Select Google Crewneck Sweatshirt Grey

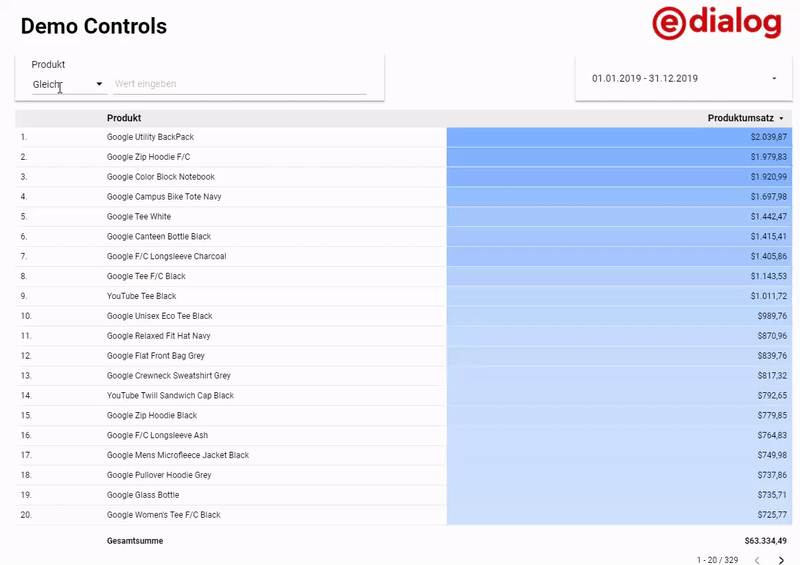[168, 376]
